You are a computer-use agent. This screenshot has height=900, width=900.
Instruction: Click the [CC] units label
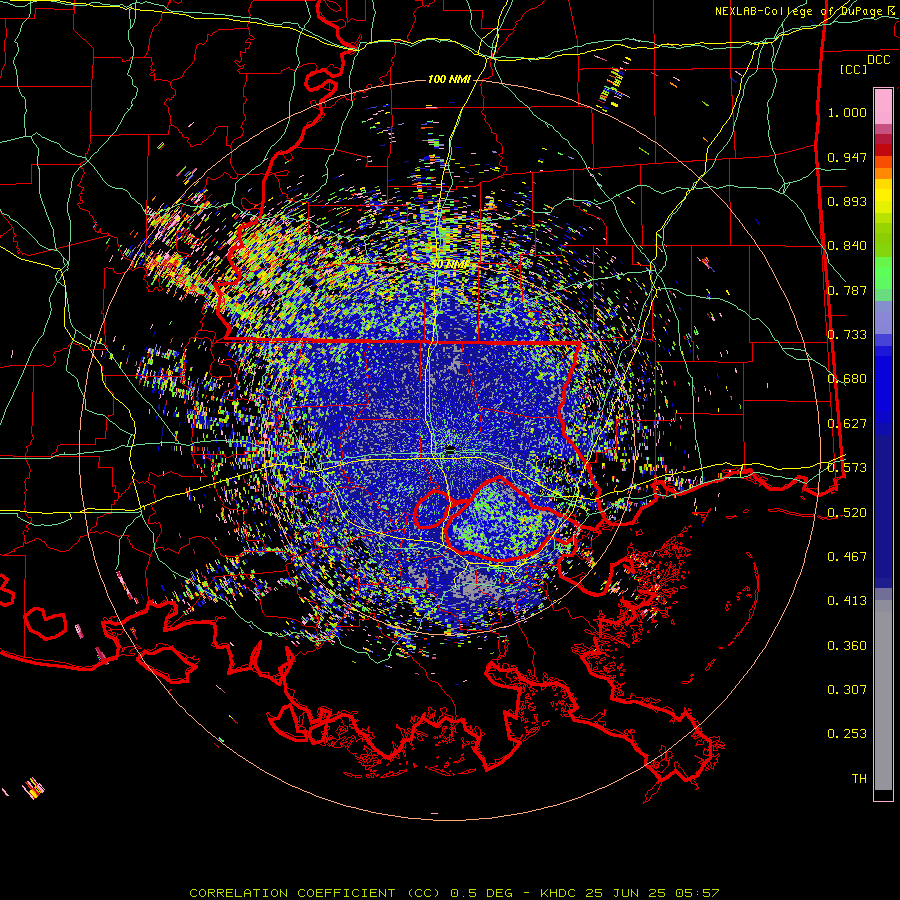coord(854,69)
